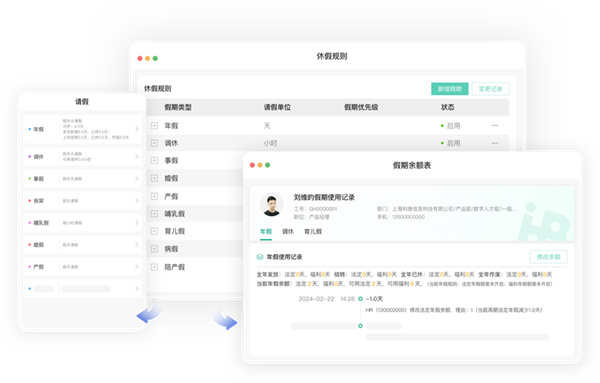Tap the chevron on the 产假 card in 请假 panel
The width and height of the screenshot is (600, 383).
coord(137,267)
